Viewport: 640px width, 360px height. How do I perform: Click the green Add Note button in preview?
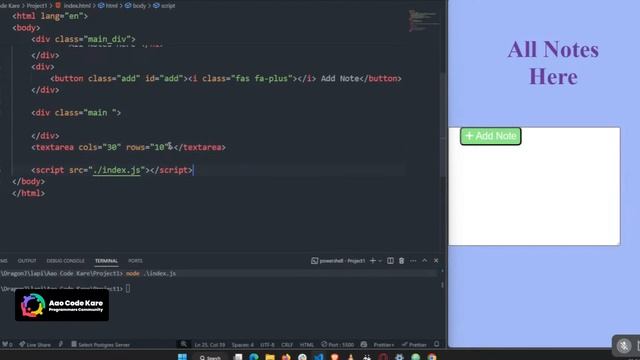491,136
